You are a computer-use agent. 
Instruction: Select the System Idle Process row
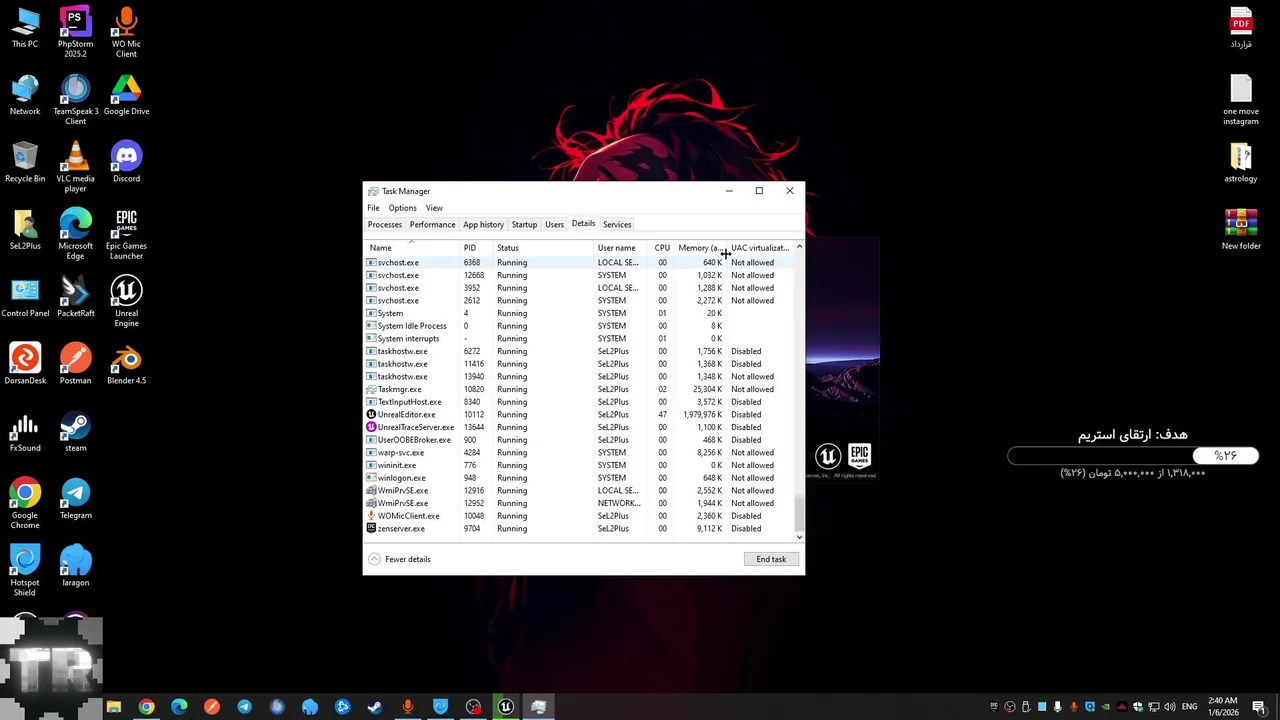click(580, 326)
